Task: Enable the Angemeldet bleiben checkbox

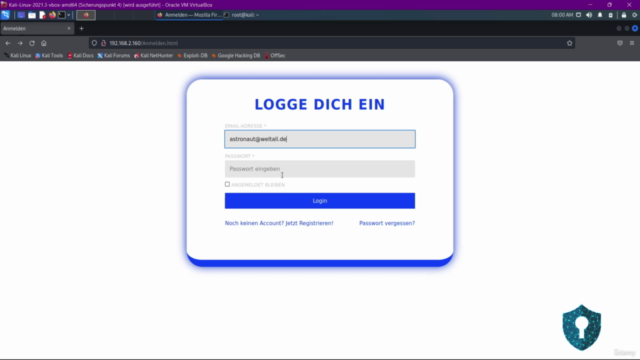Action: click(x=227, y=184)
